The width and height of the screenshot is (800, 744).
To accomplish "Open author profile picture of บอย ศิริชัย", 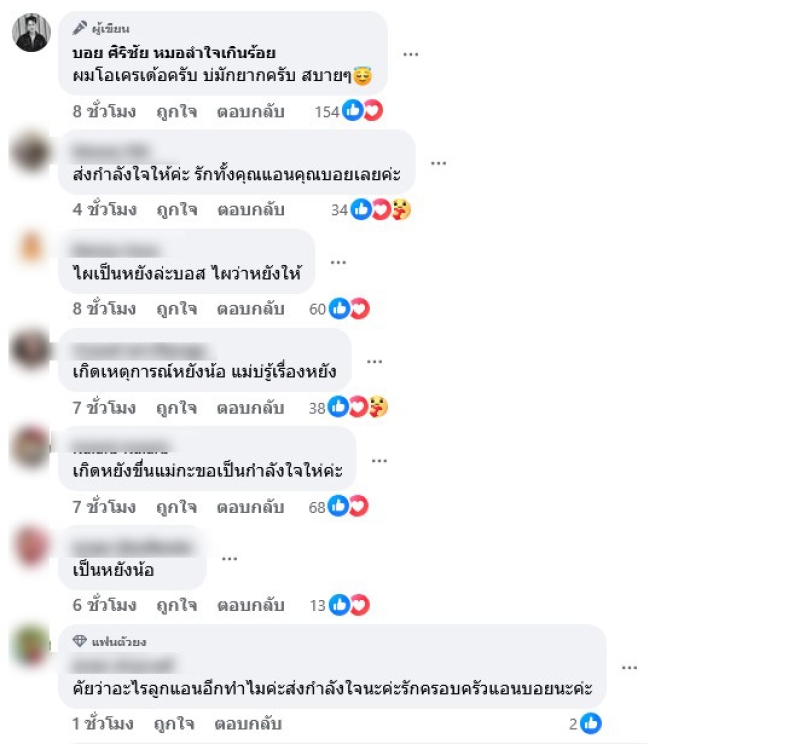I will click(31, 33).
